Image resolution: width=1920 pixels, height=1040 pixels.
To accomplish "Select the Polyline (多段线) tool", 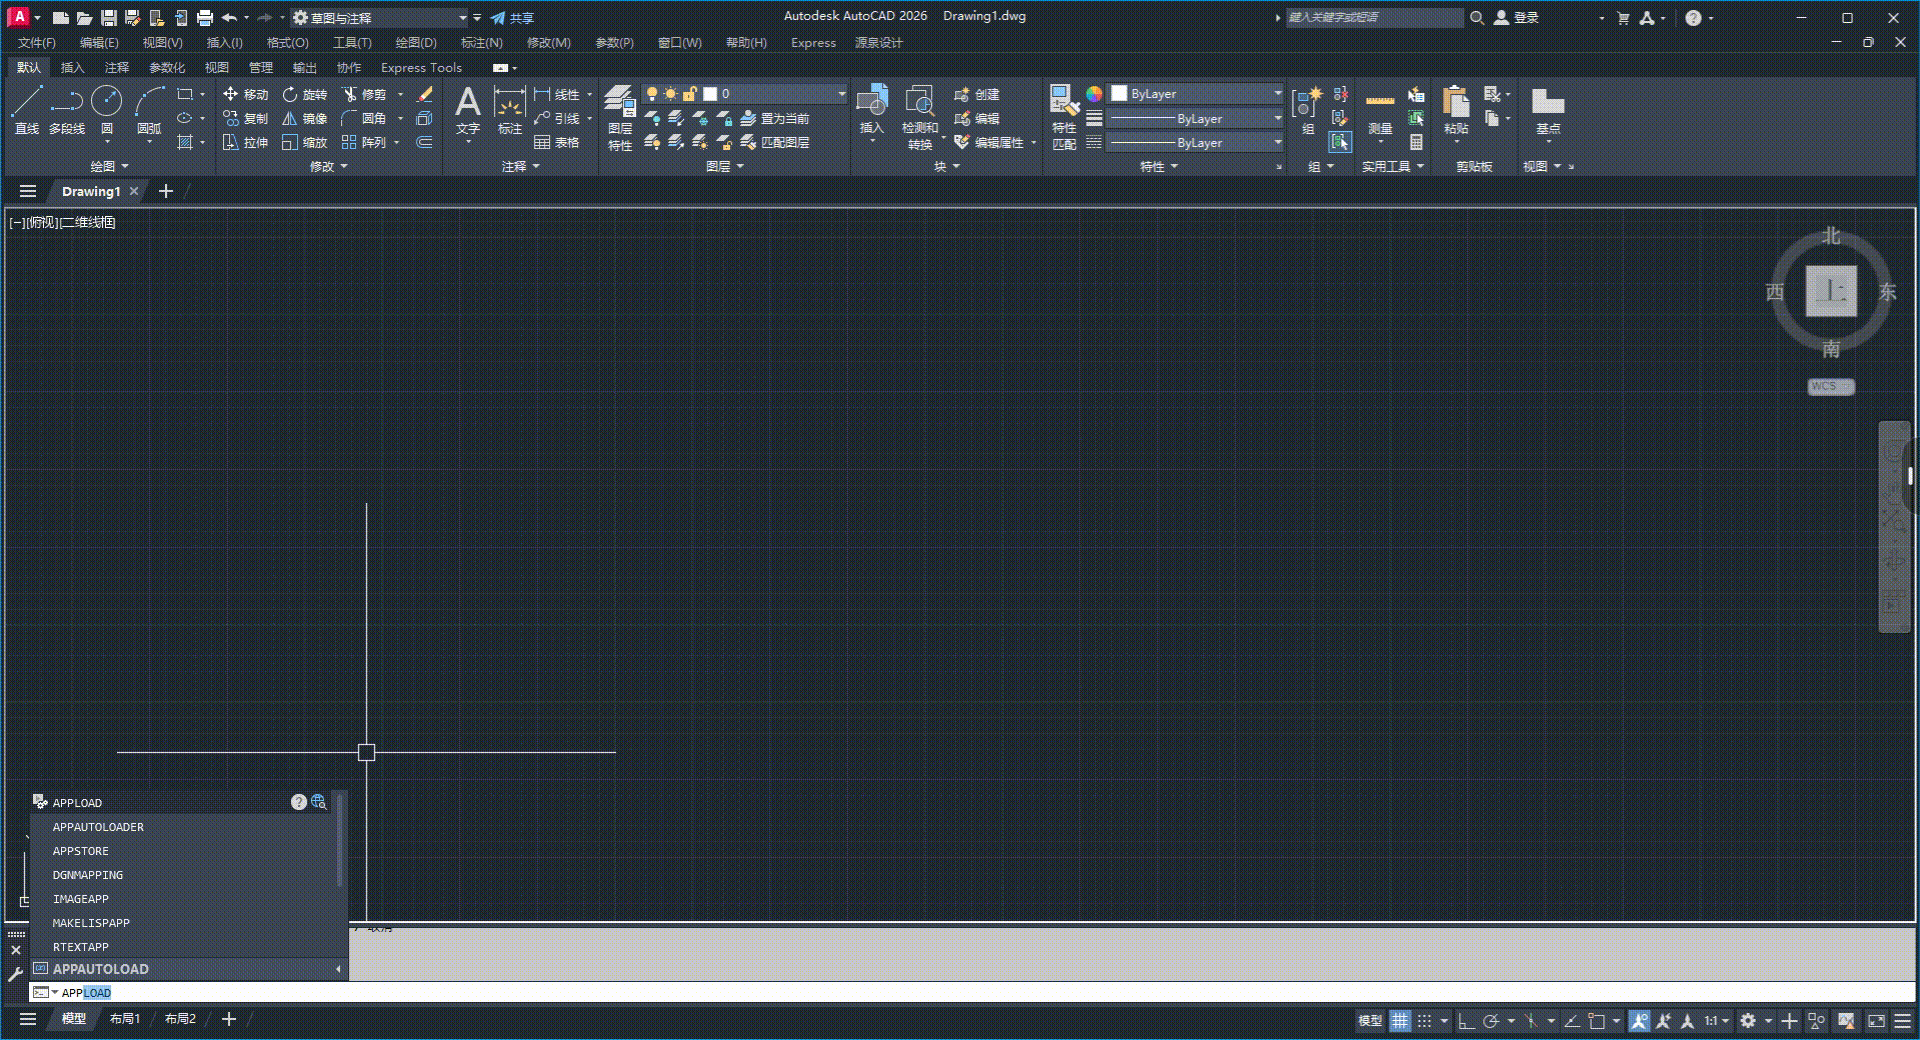I will pos(67,109).
